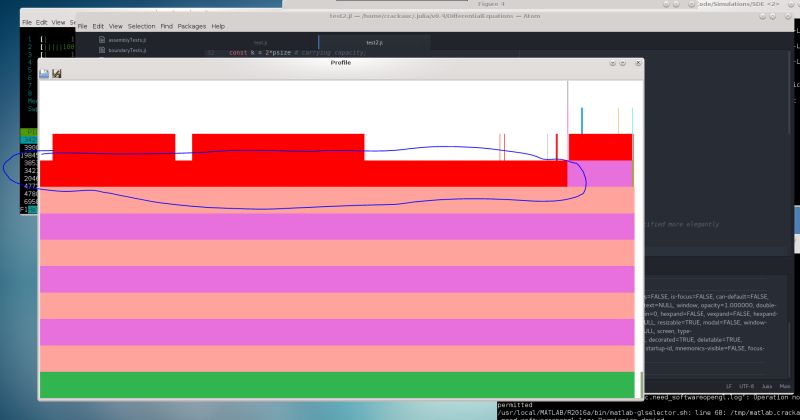Click the matlab-glselector.sh terminal output line
The width and height of the screenshot is (800, 420).
[x=648, y=412]
